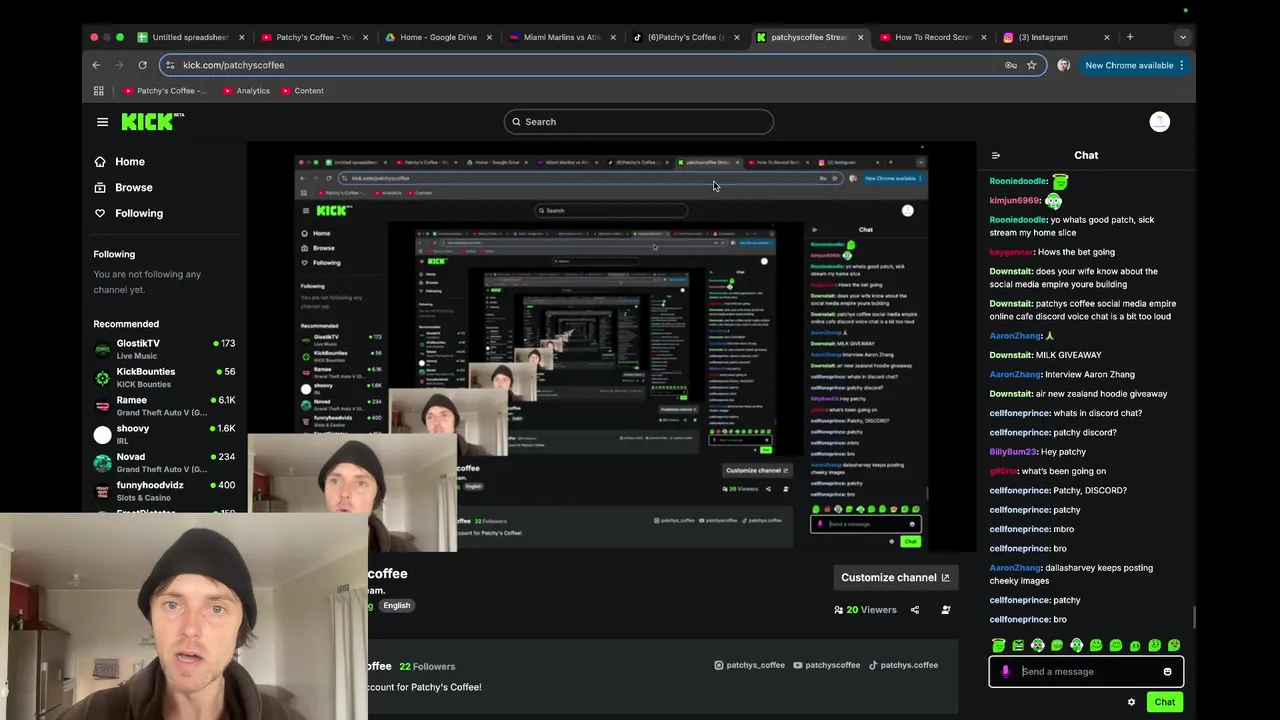Screen dimensions: 1280x720
Task: Open the Content bookmark
Action: point(302,91)
